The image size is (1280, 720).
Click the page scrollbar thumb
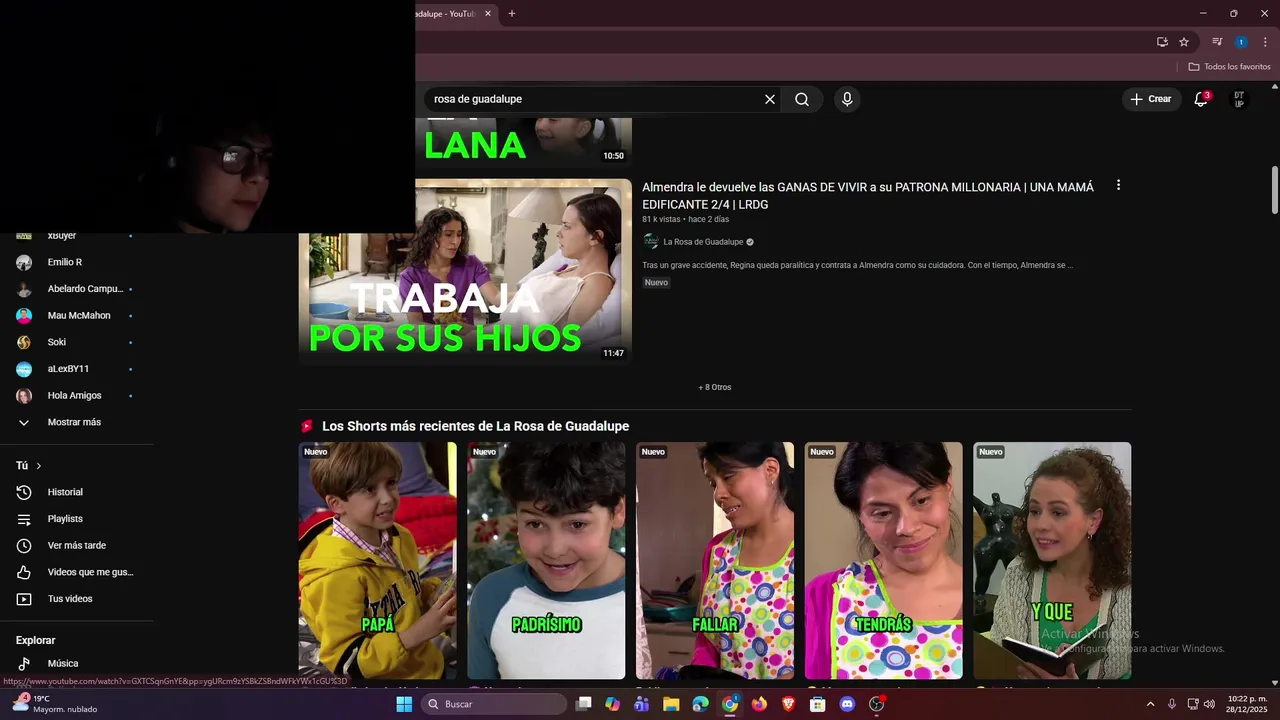pyautogui.click(x=1275, y=189)
